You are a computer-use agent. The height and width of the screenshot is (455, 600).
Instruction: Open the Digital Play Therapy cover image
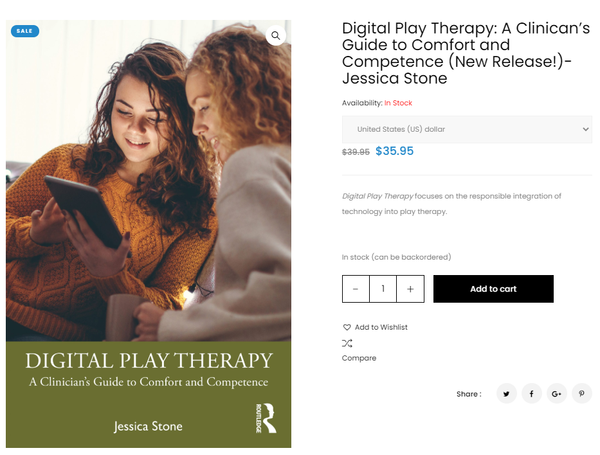coord(148,234)
